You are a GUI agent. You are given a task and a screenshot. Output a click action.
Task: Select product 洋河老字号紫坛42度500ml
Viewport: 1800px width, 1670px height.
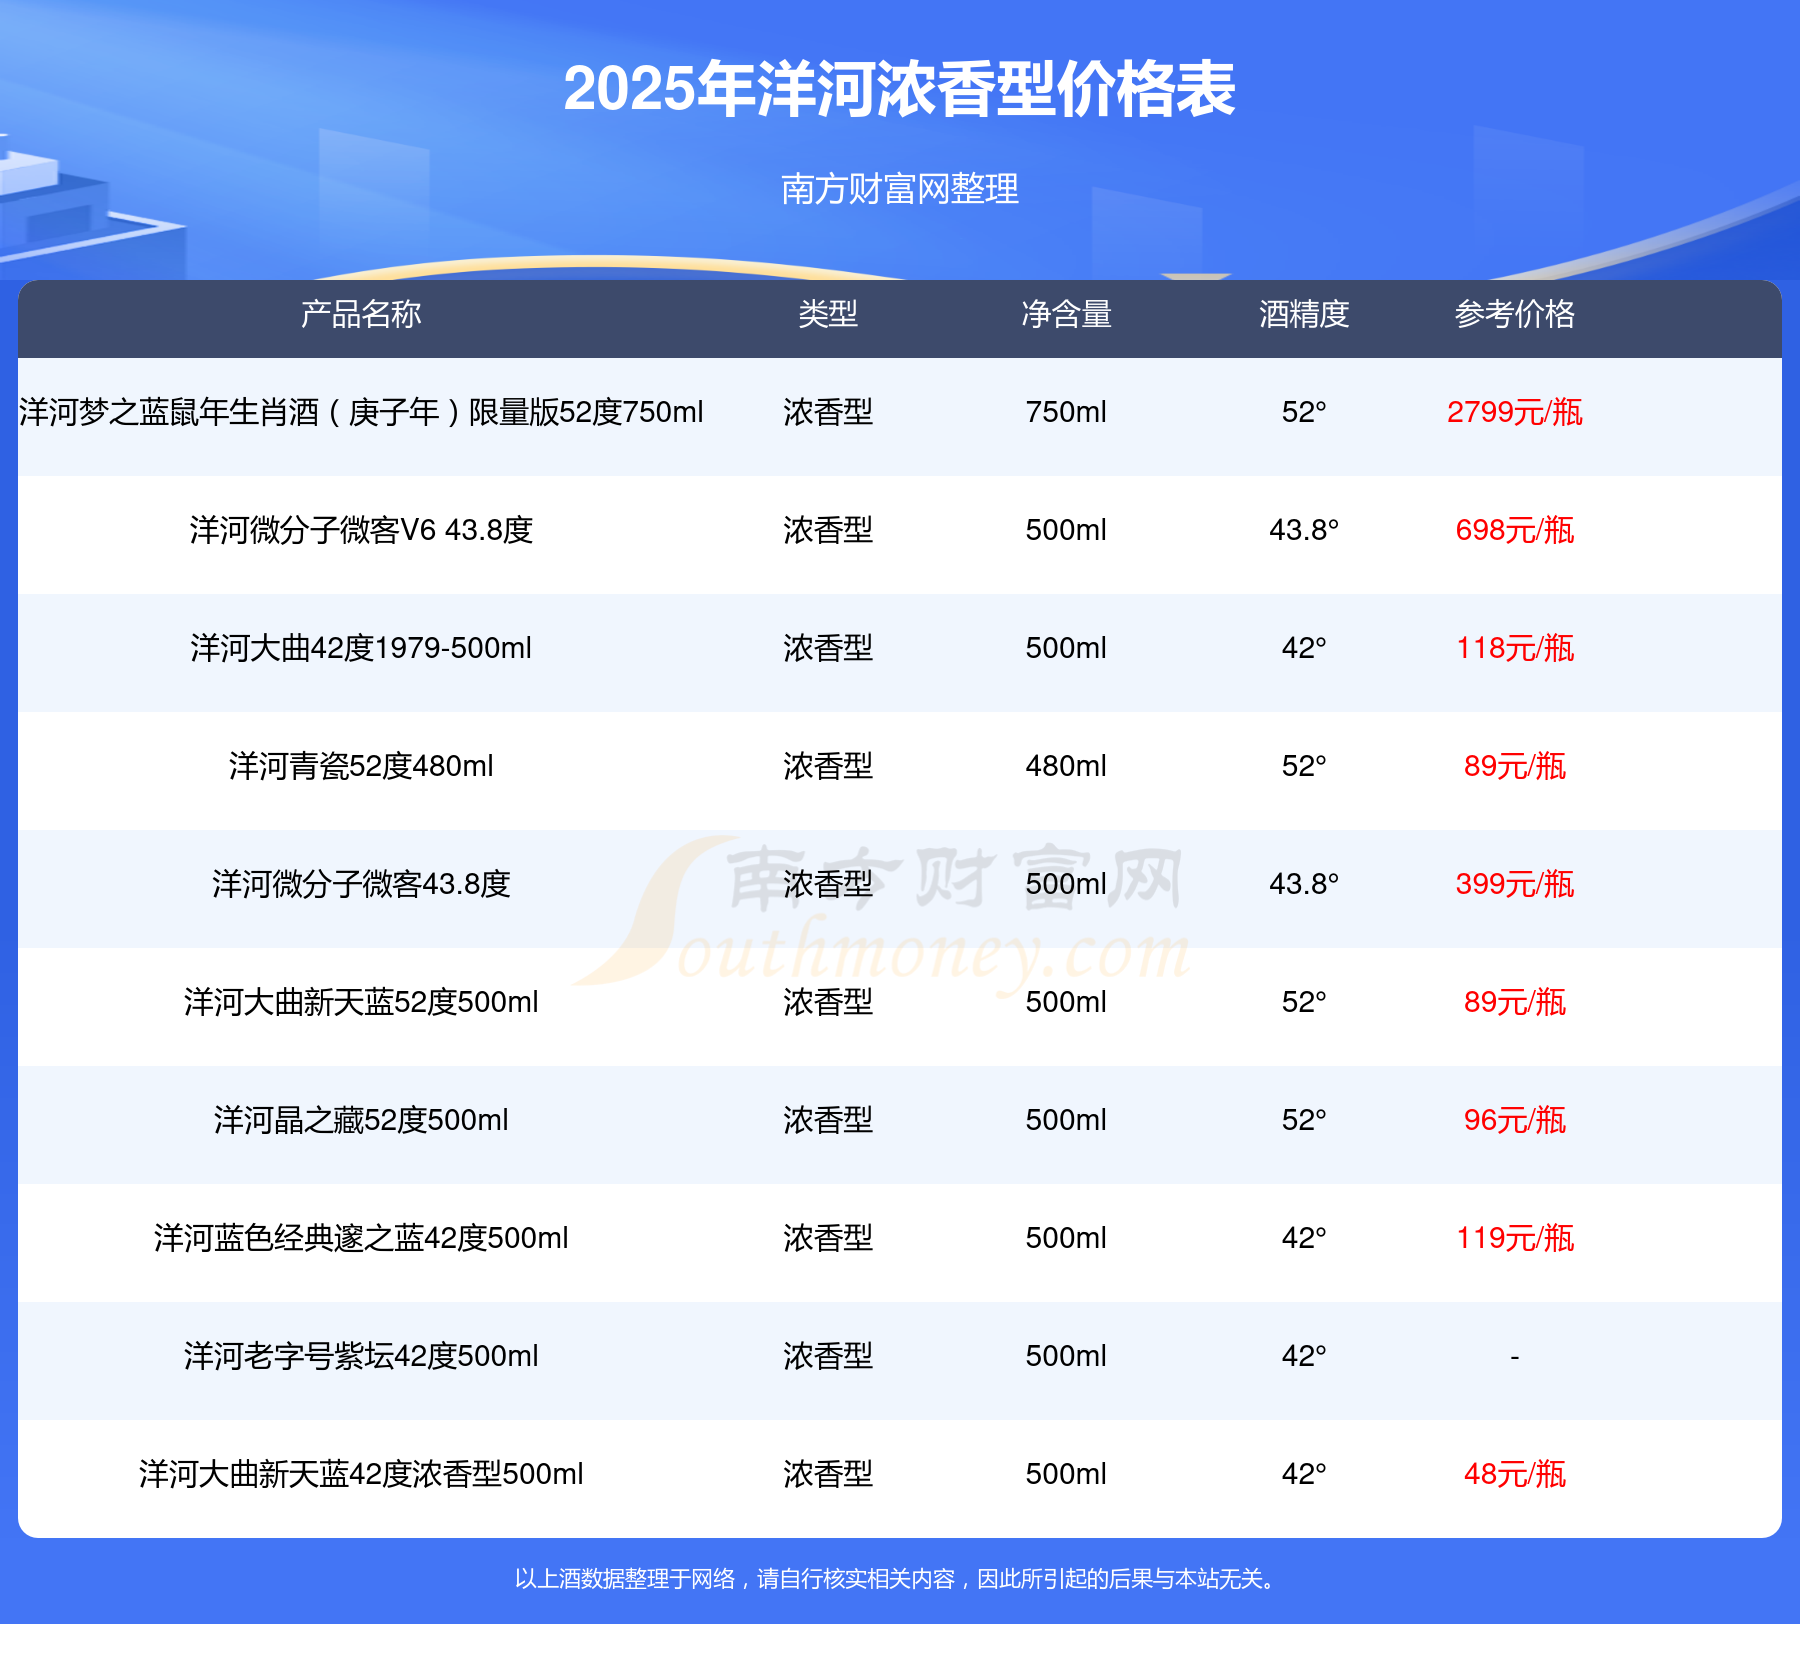click(x=361, y=1356)
